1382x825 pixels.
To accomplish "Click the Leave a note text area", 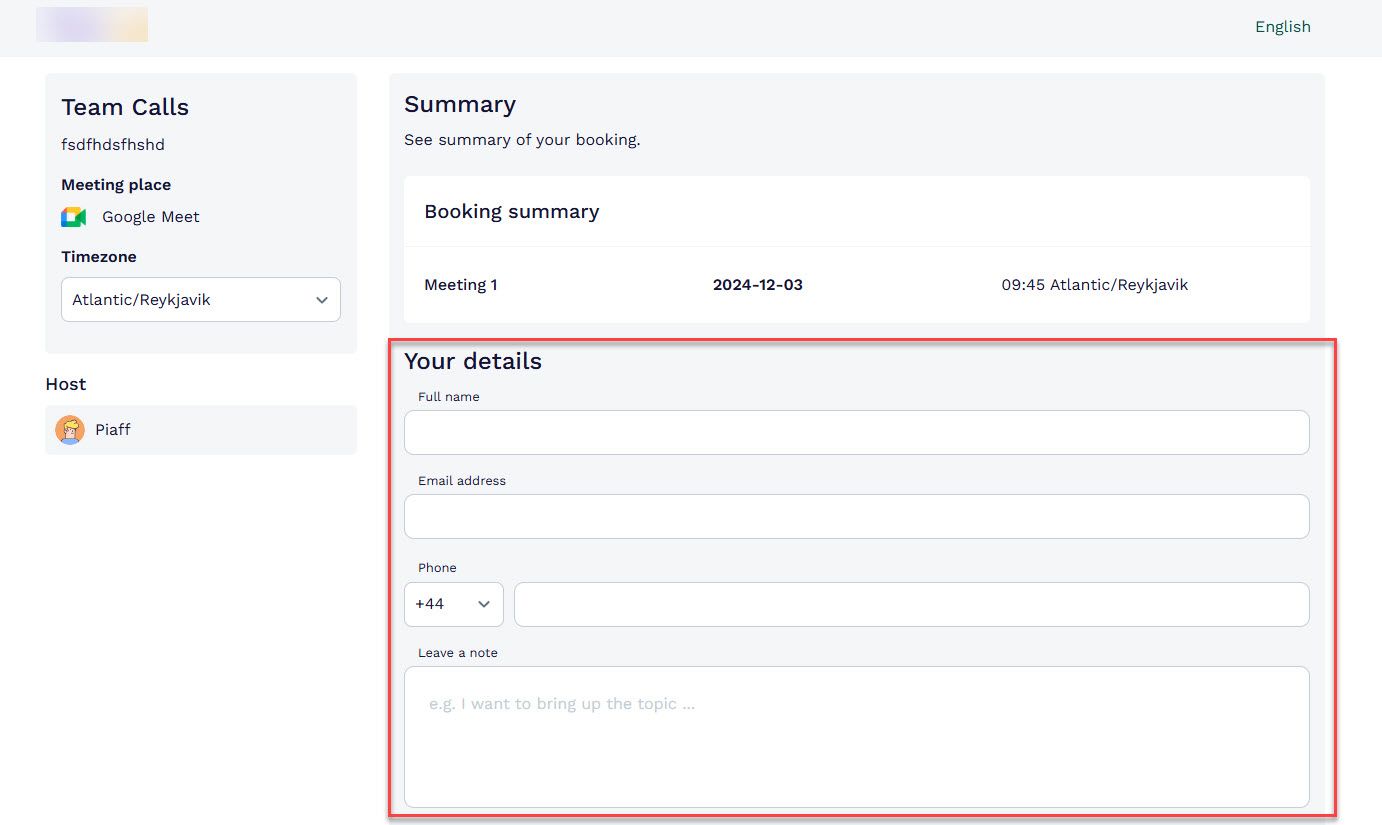I will coord(856,737).
